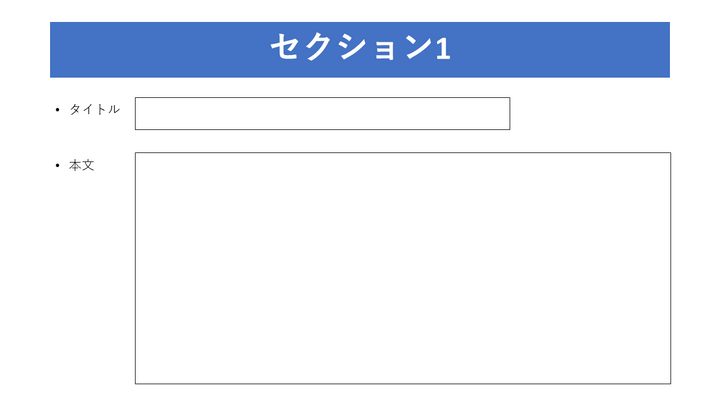Click the bullet point before タイトル
Screen dimensions: 720x405
57,110
